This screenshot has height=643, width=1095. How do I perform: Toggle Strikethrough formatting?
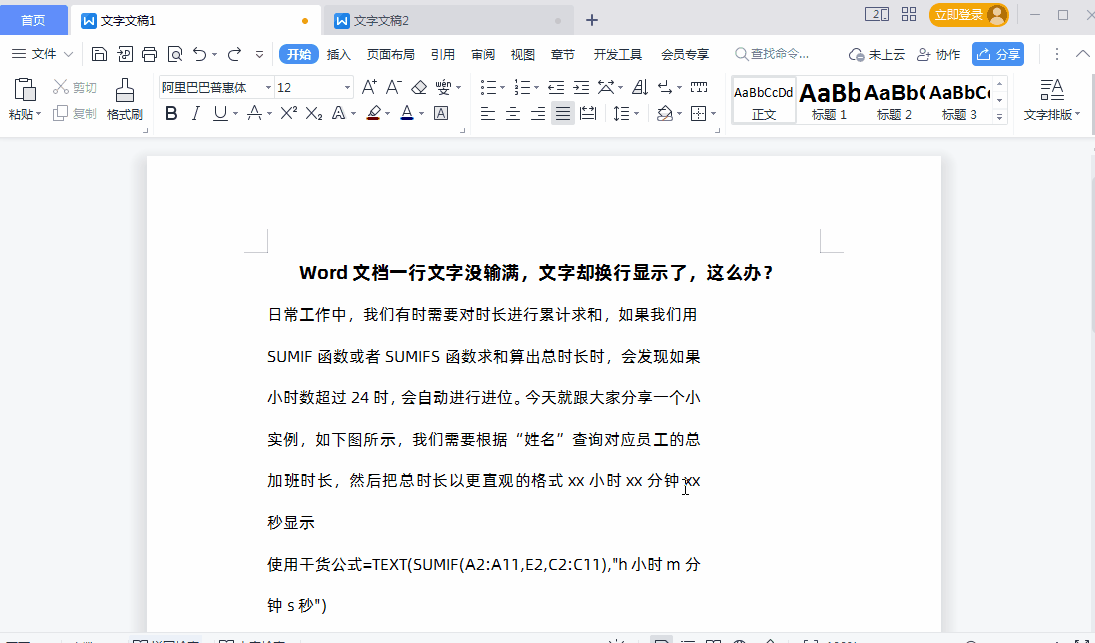pos(254,113)
